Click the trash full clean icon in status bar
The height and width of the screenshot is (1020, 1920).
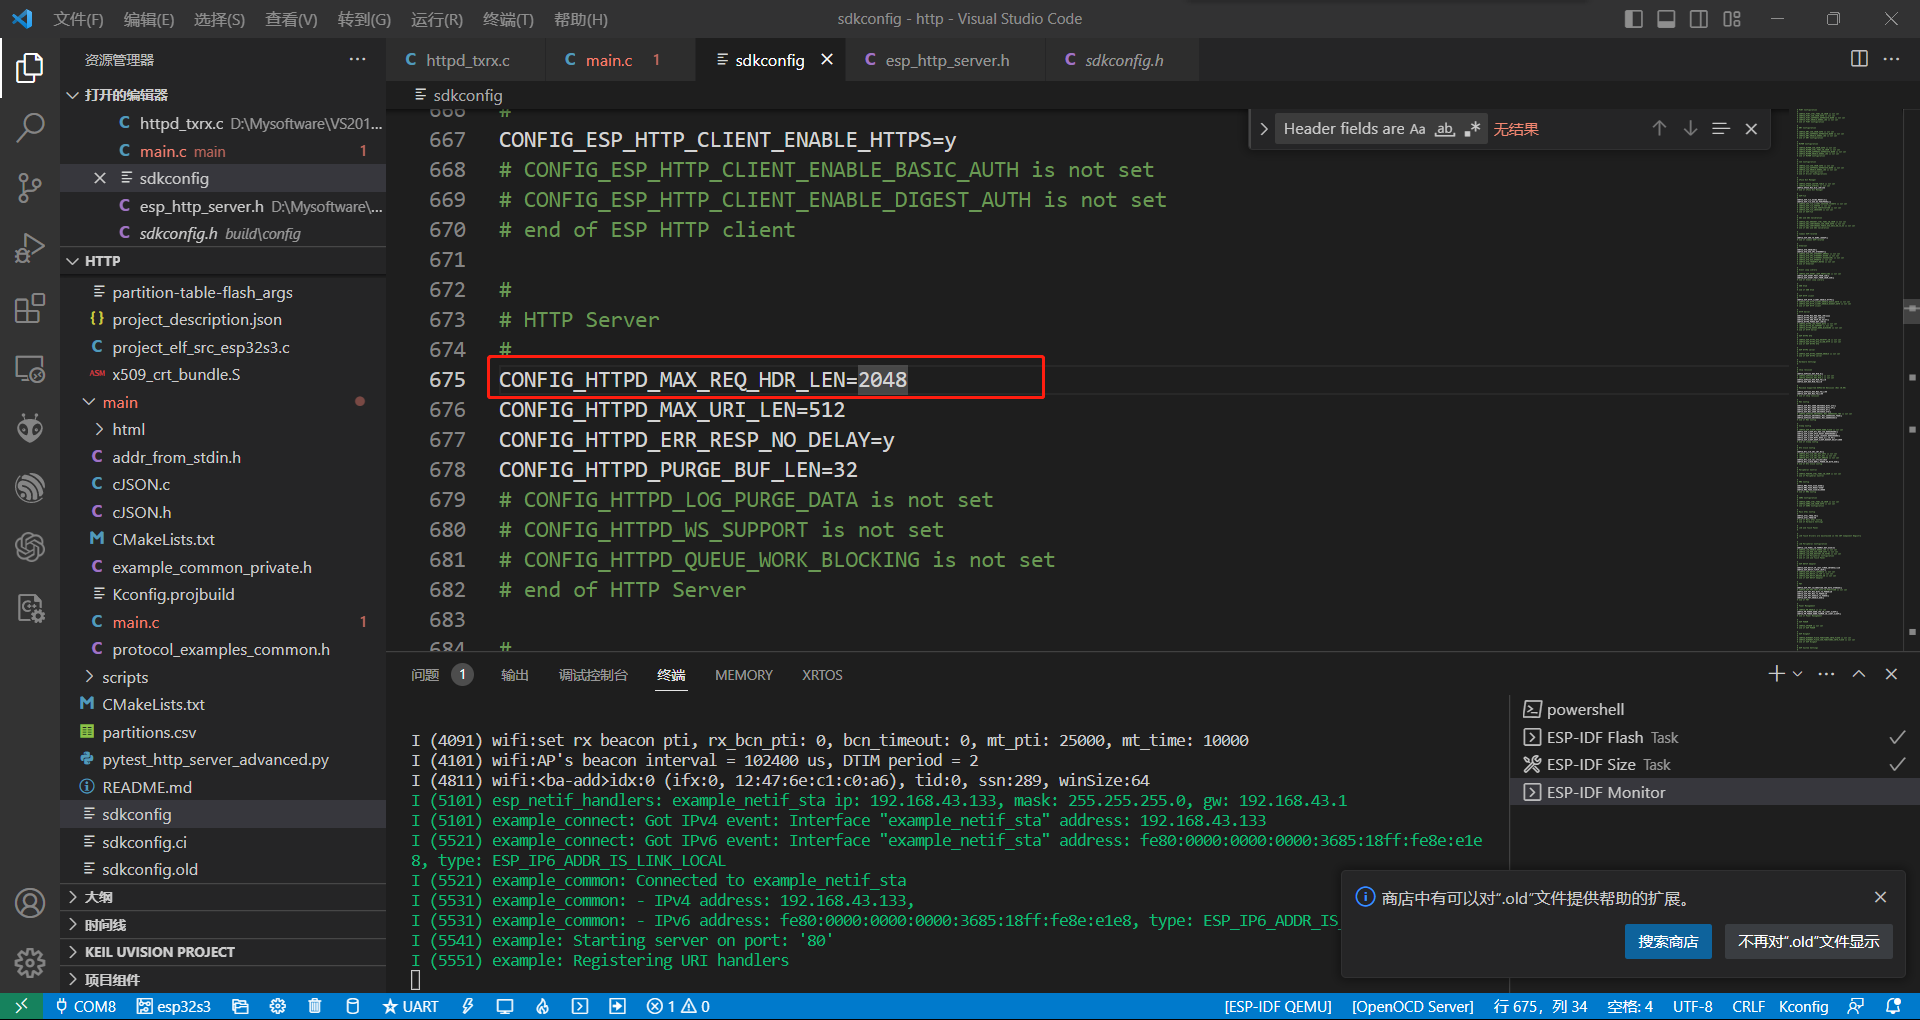click(x=315, y=1006)
